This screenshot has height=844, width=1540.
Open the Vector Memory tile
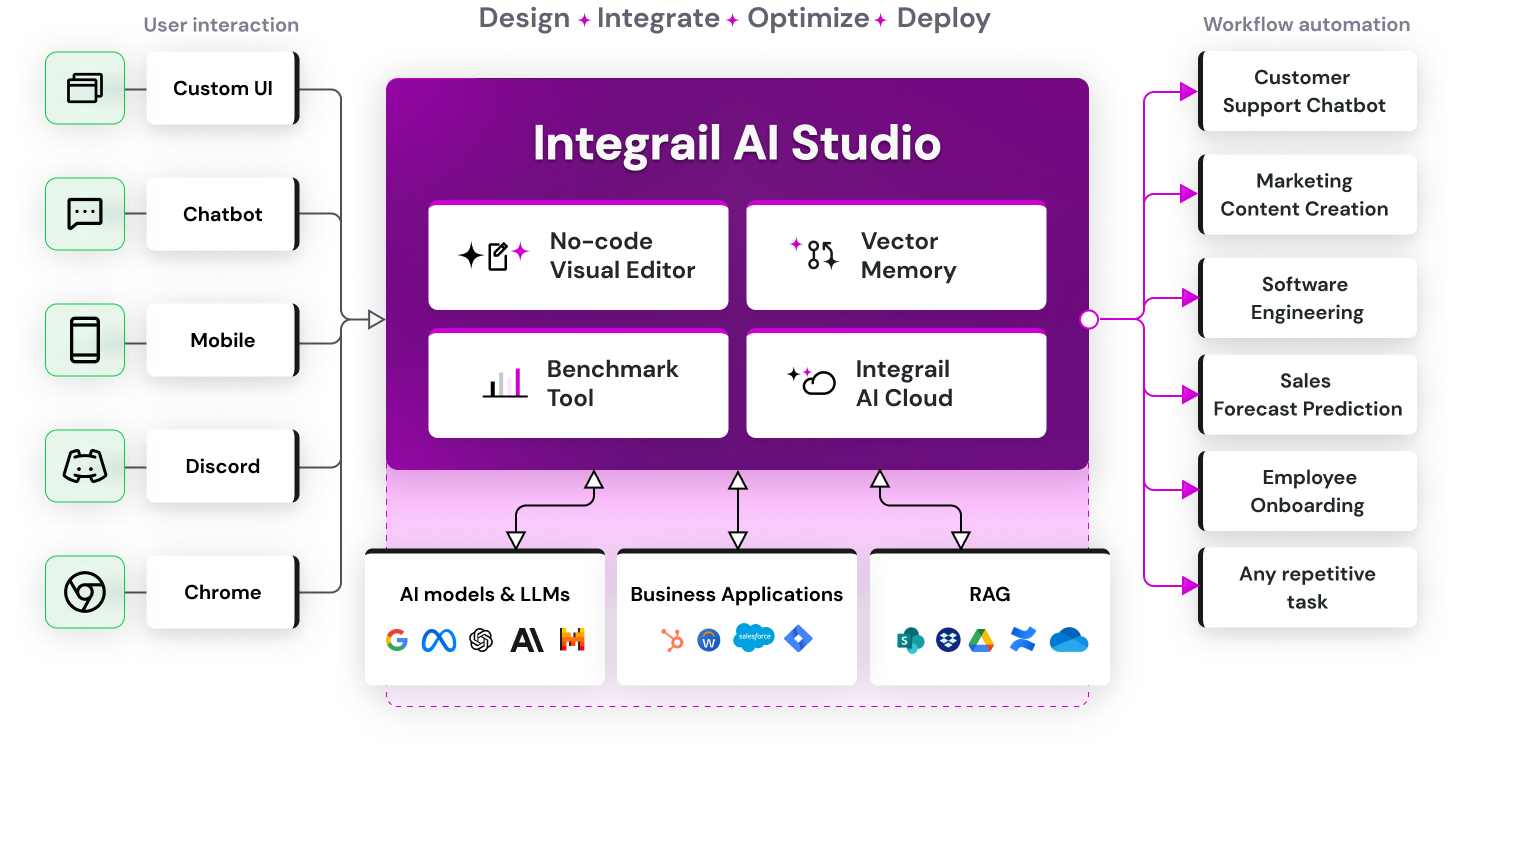click(x=896, y=256)
